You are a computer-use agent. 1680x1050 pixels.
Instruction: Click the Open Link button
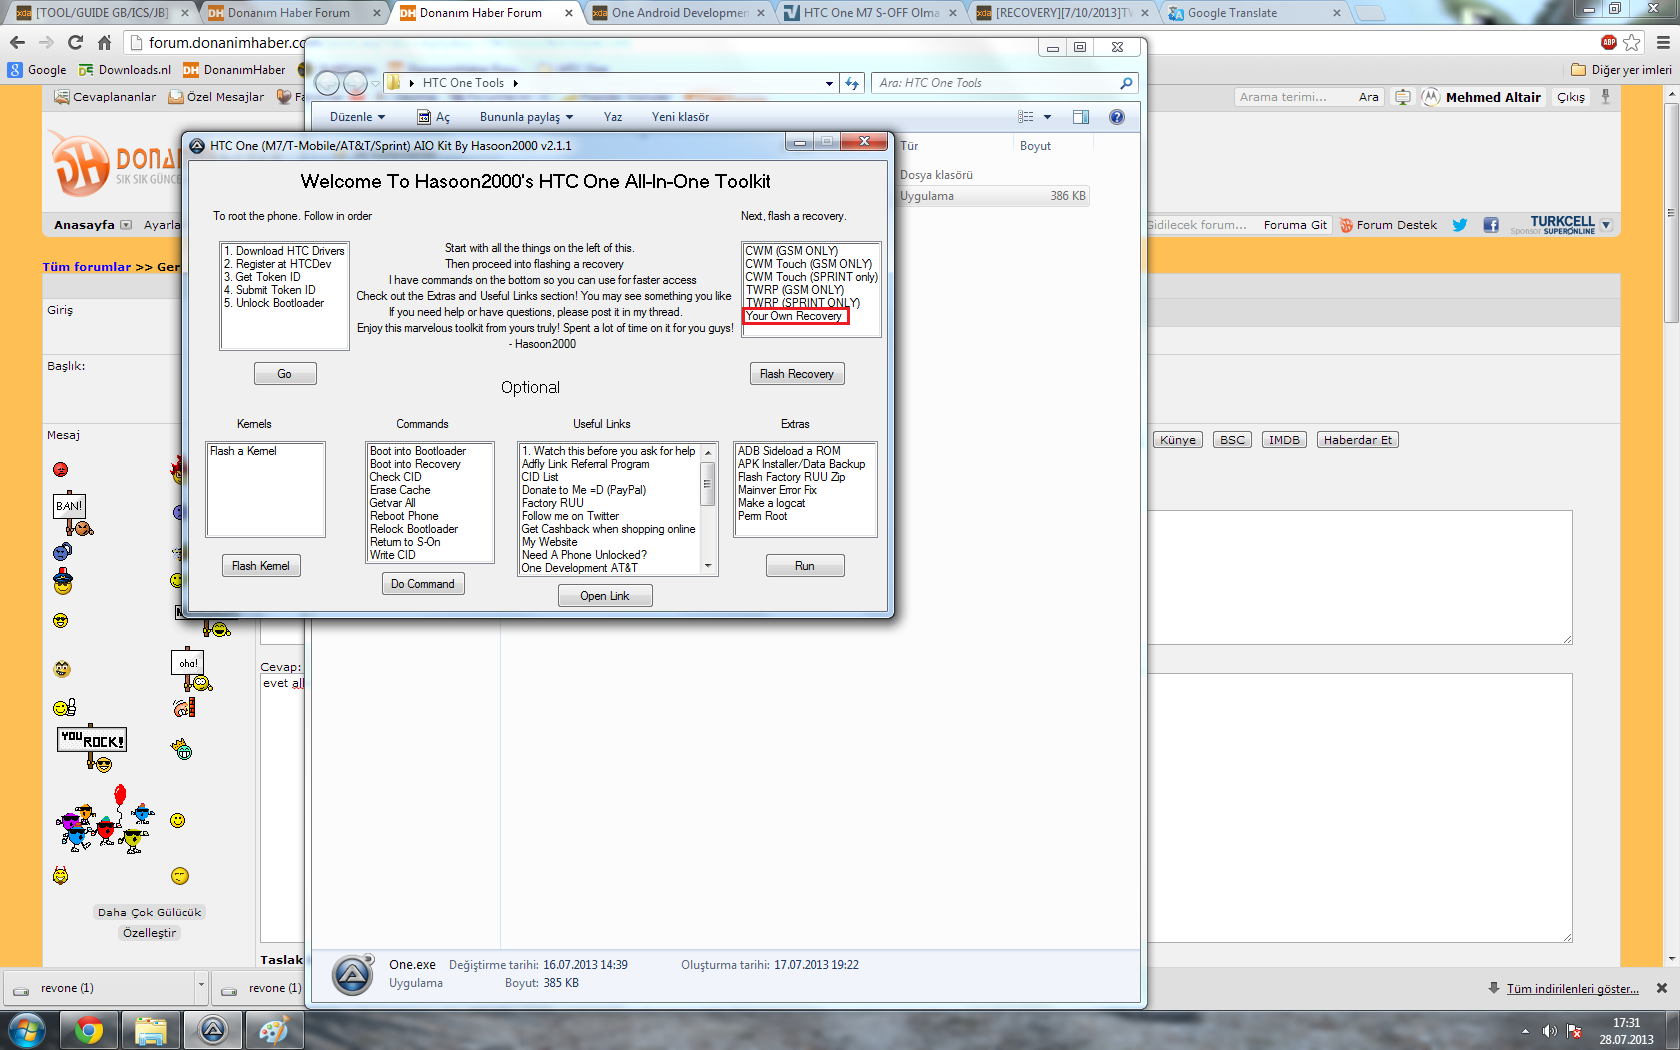(x=605, y=596)
